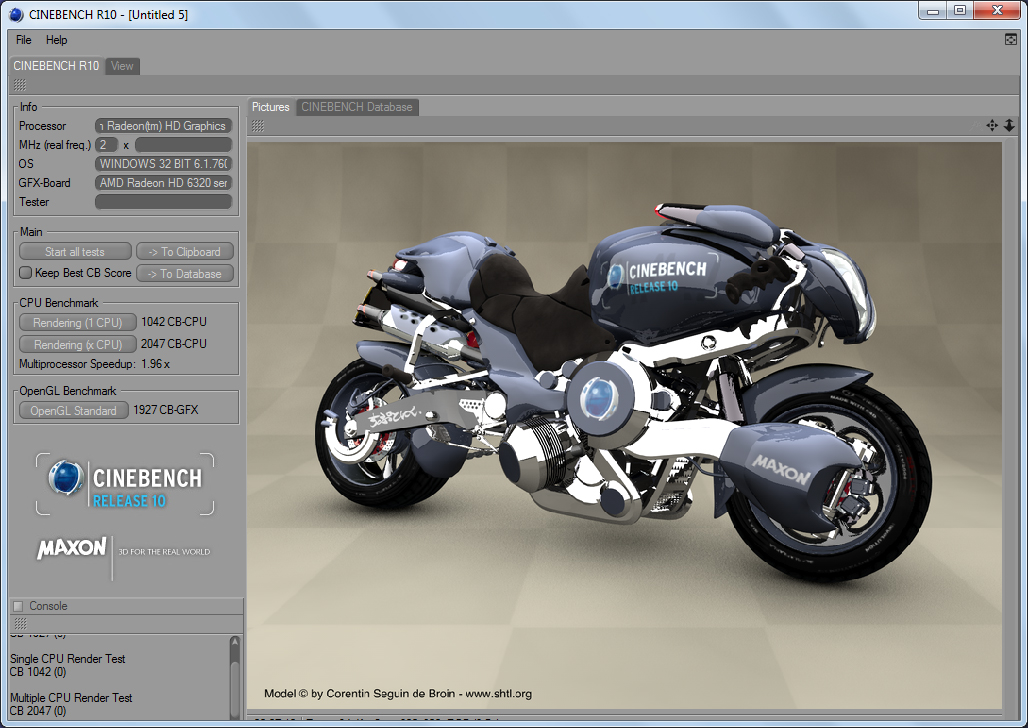Send results with To Database button
Image resolution: width=1028 pixels, height=728 pixels.
(x=185, y=273)
